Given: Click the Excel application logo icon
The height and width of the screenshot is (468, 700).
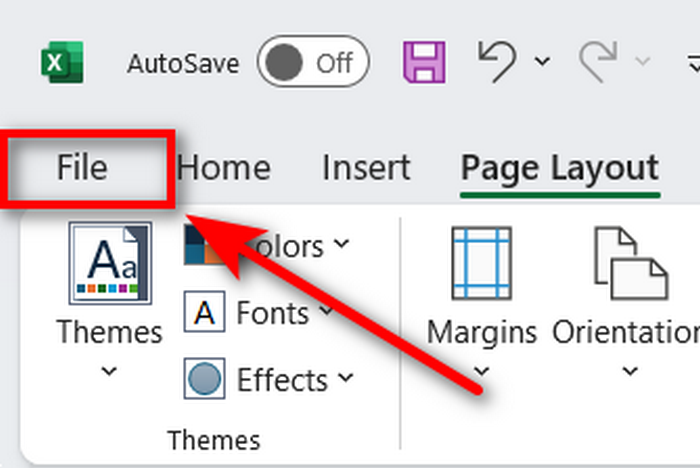Looking at the screenshot, I should 62,63.
